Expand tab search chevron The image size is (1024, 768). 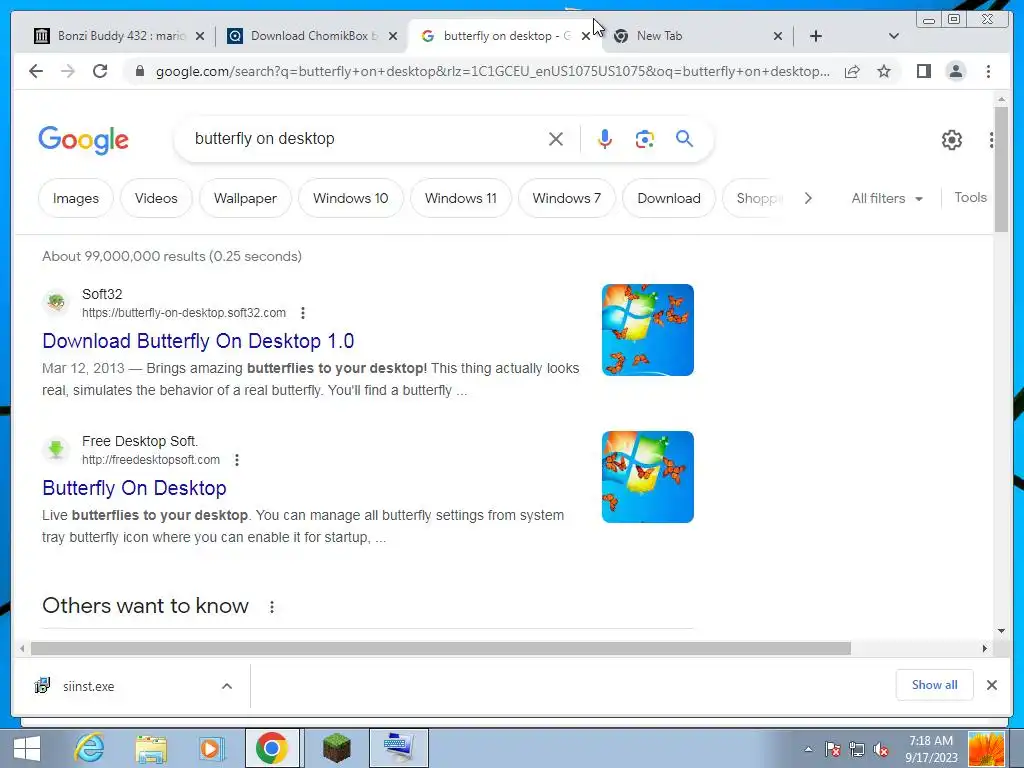[893, 36]
